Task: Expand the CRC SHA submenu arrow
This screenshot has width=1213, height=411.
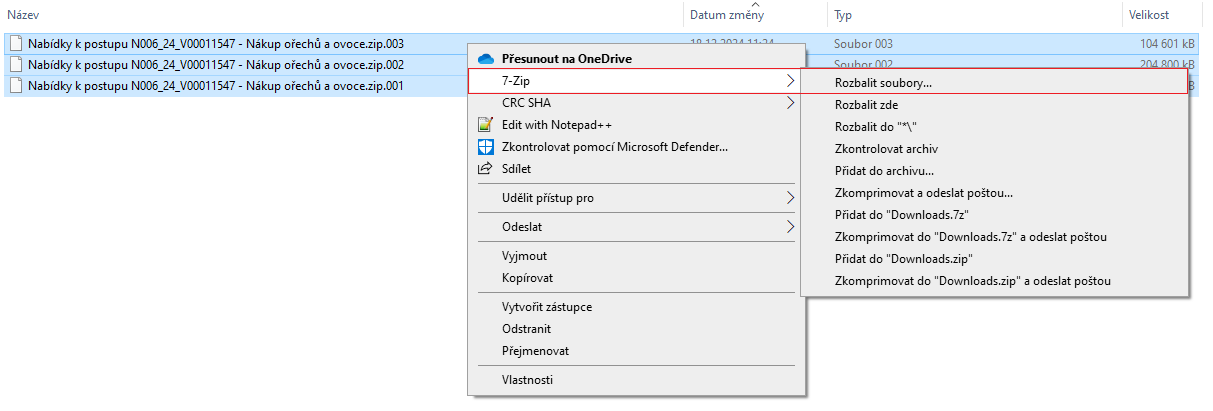Action: tap(790, 103)
